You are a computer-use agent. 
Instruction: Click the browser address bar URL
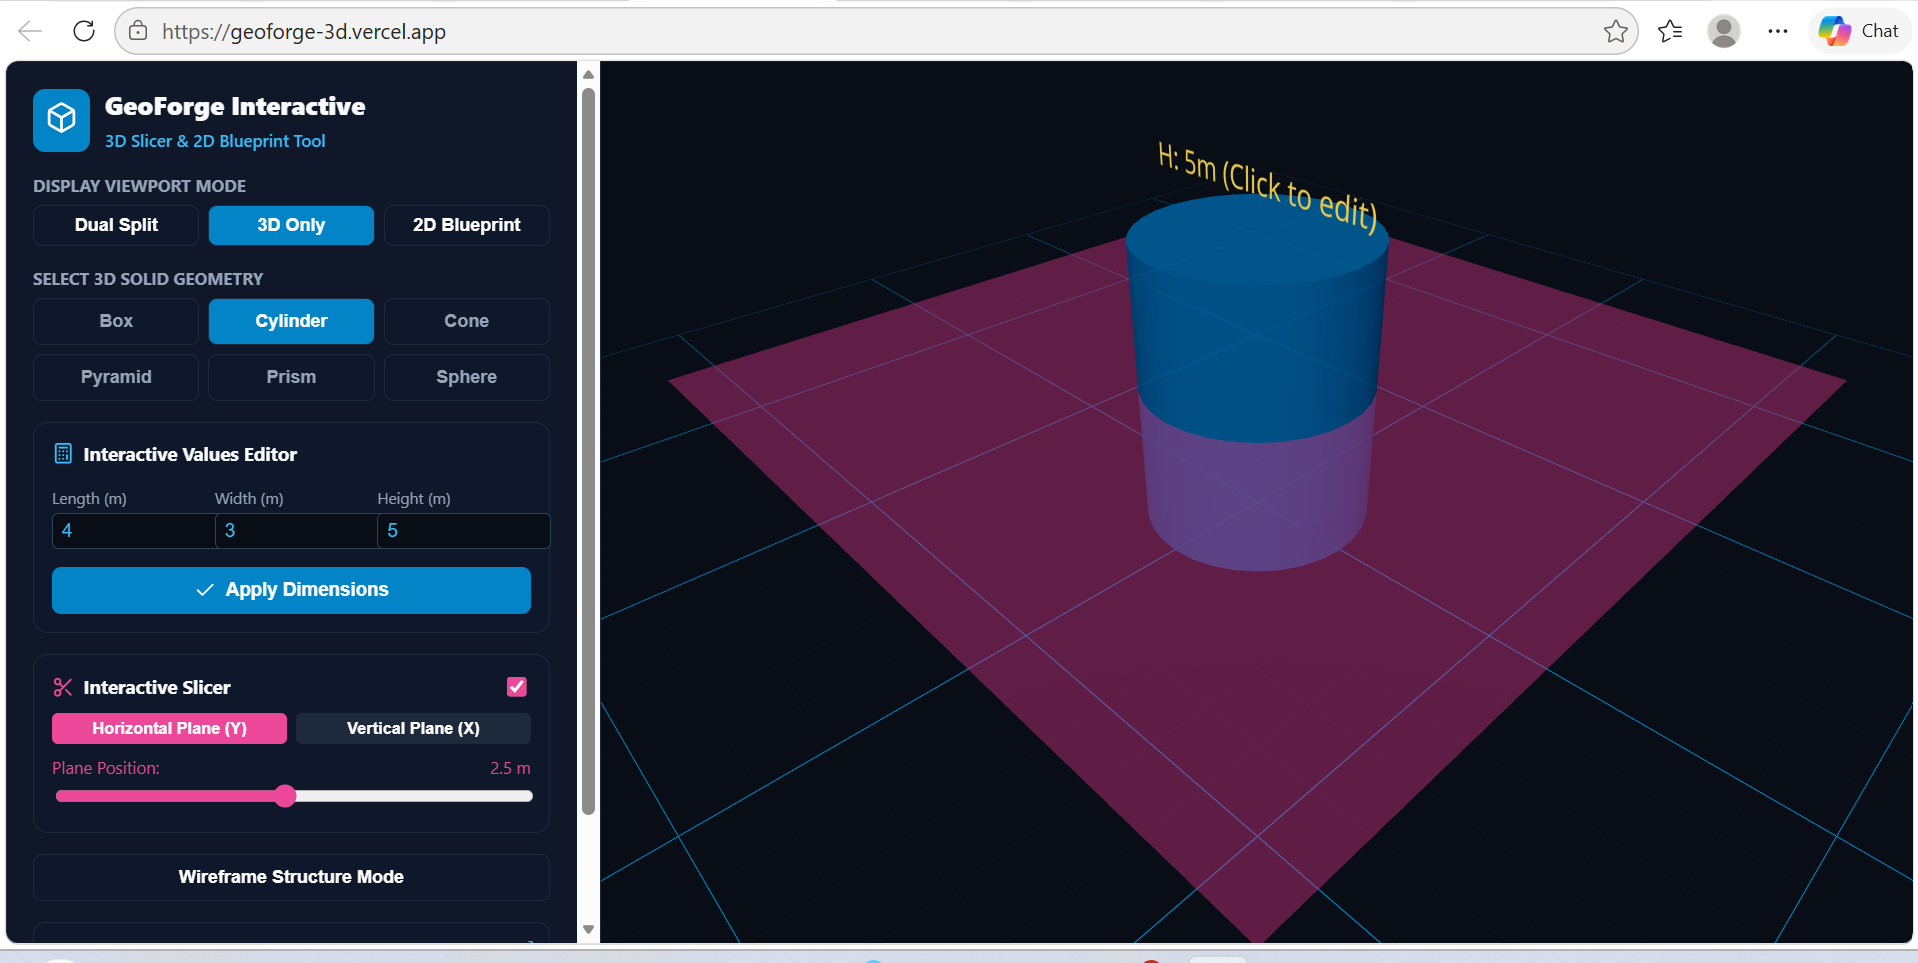coord(304,32)
